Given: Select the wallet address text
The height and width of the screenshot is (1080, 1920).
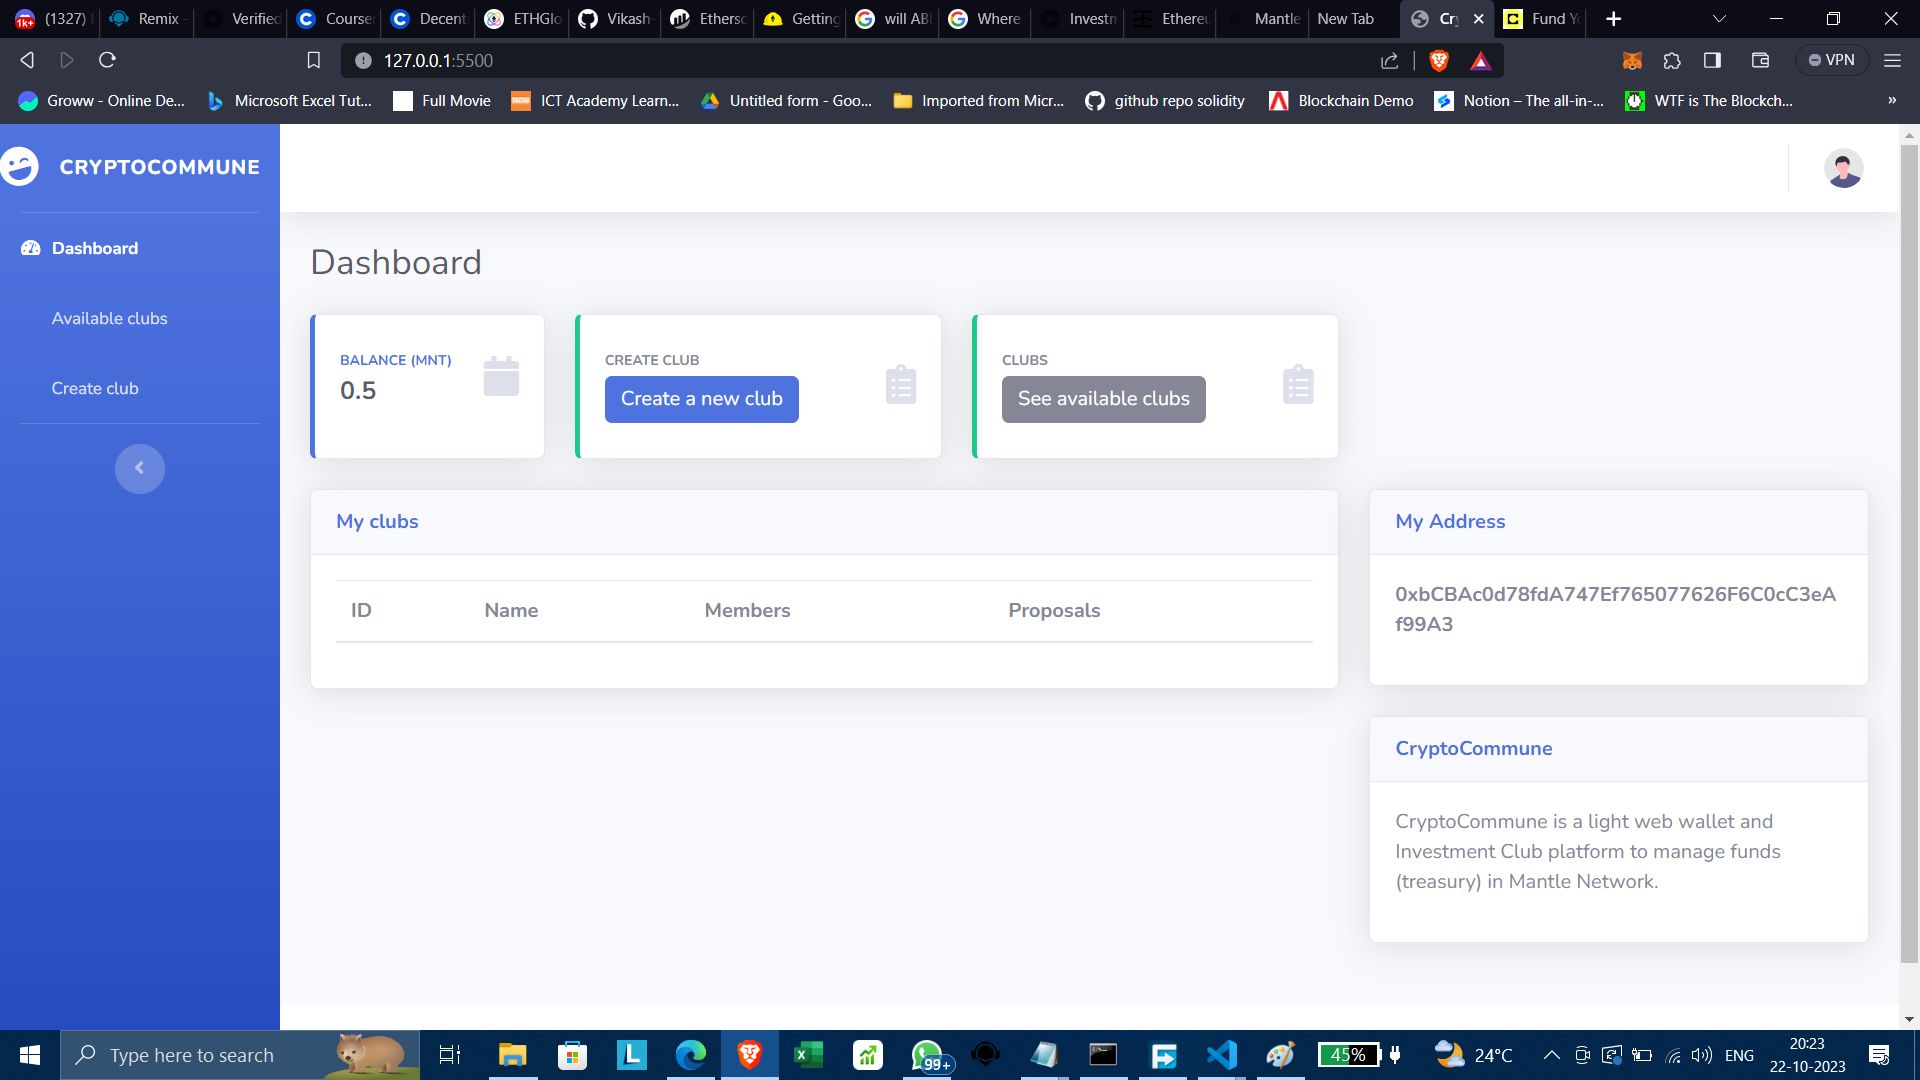Looking at the screenshot, I should point(1615,609).
